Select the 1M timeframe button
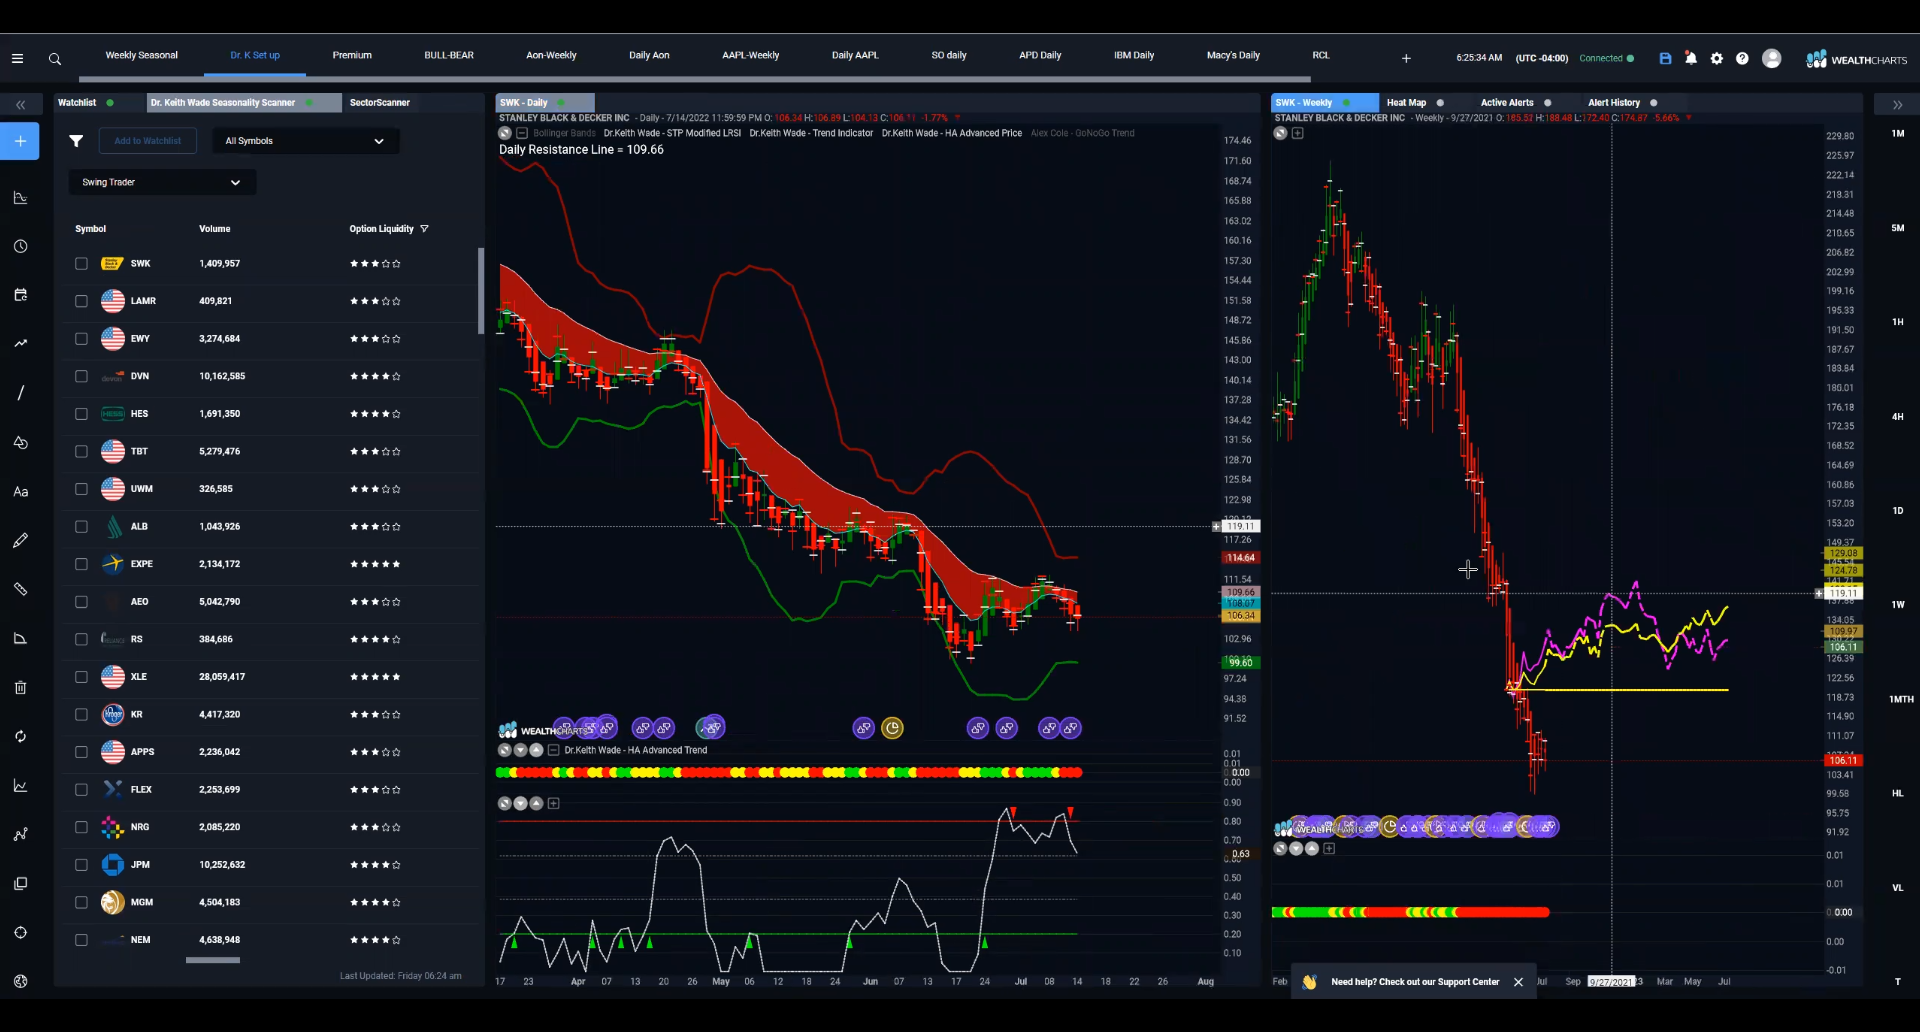 (x=1897, y=133)
